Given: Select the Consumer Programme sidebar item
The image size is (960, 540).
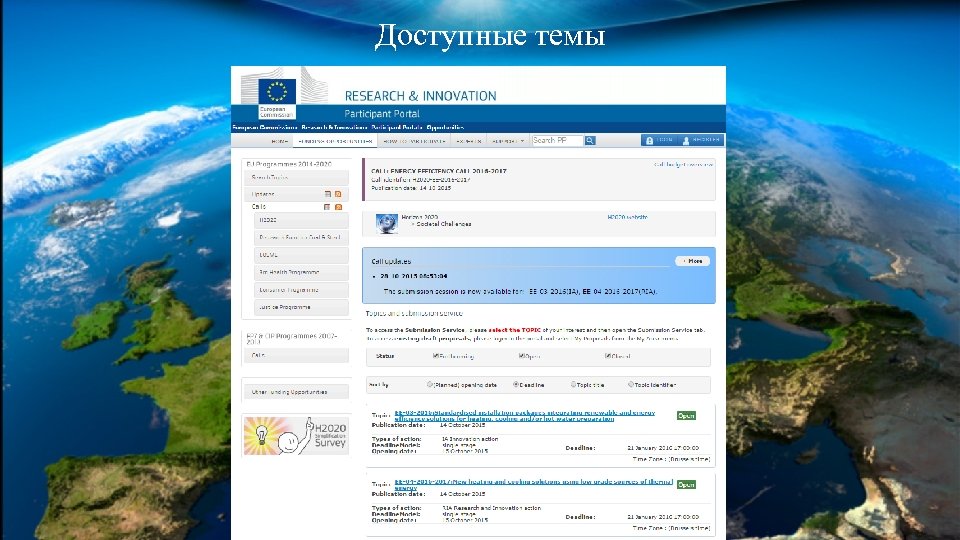Looking at the screenshot, I should 301,290.
